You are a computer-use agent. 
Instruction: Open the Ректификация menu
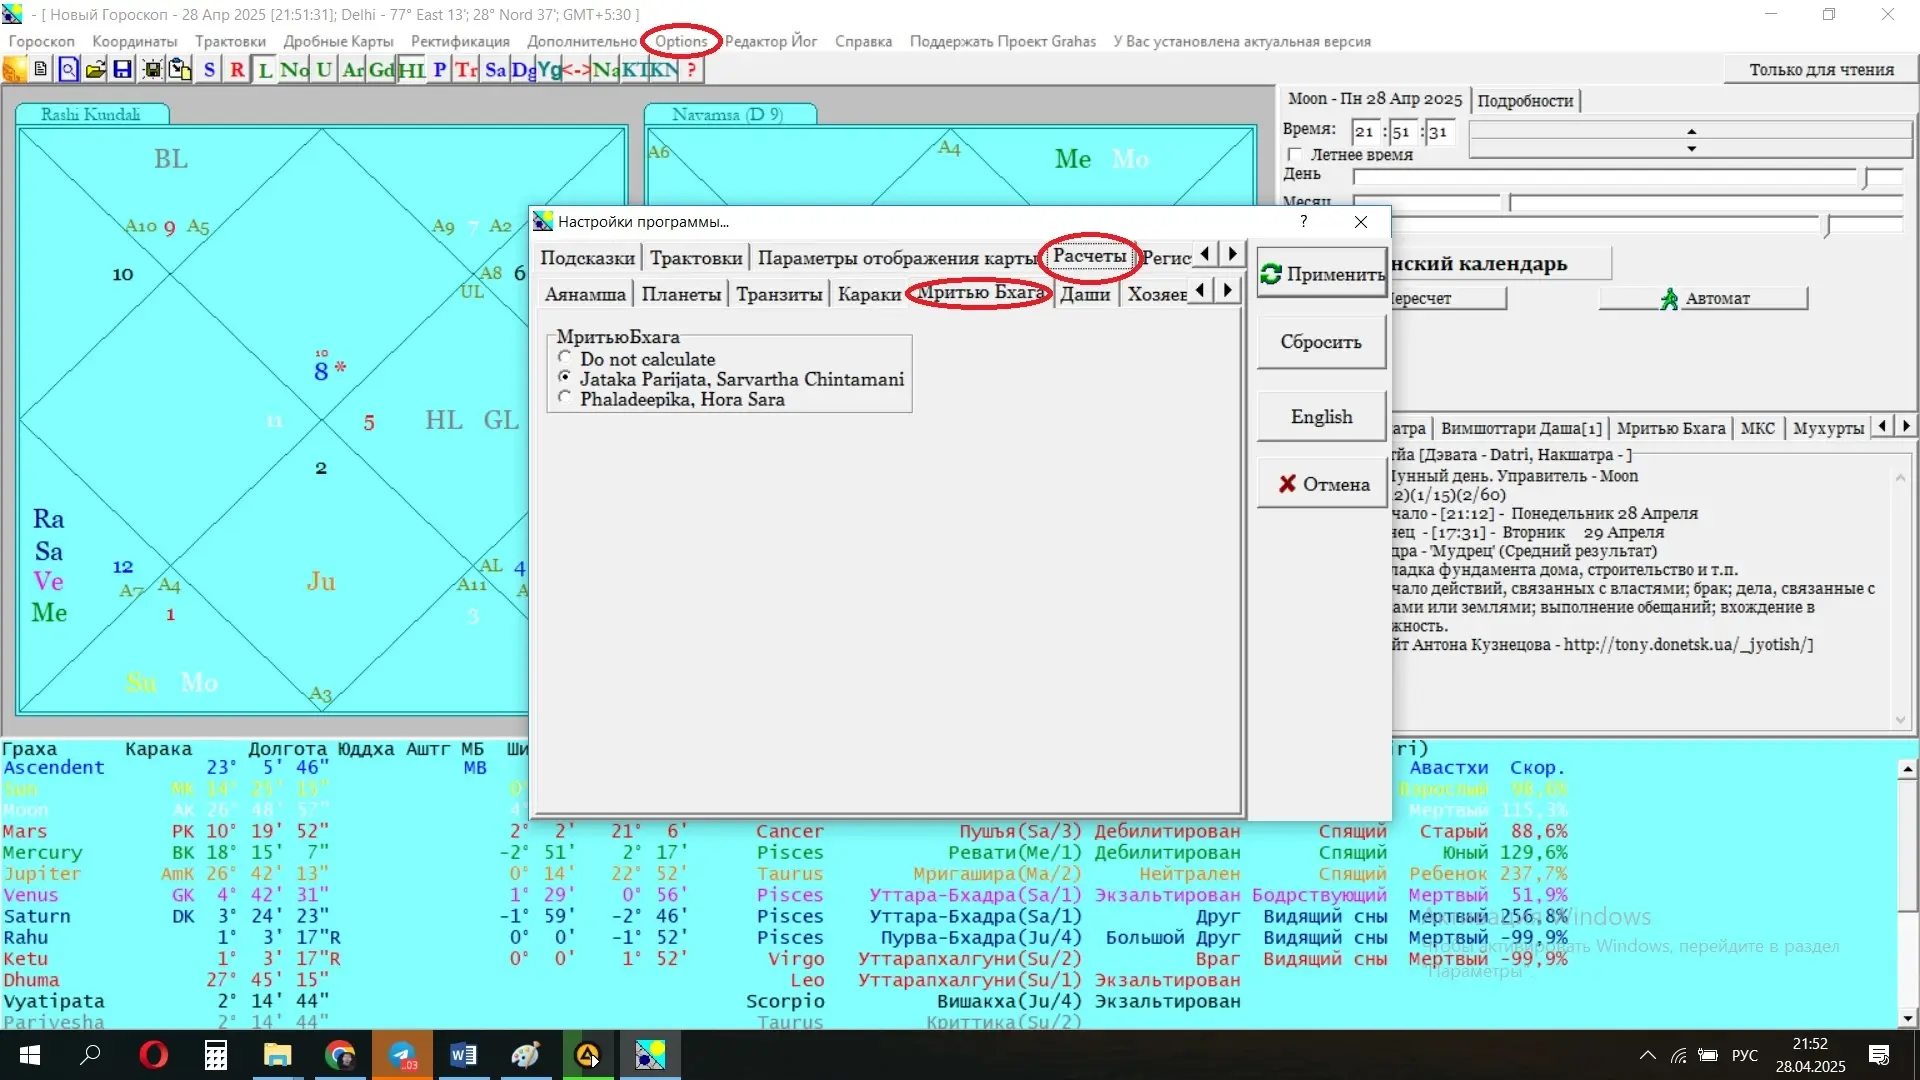[460, 41]
